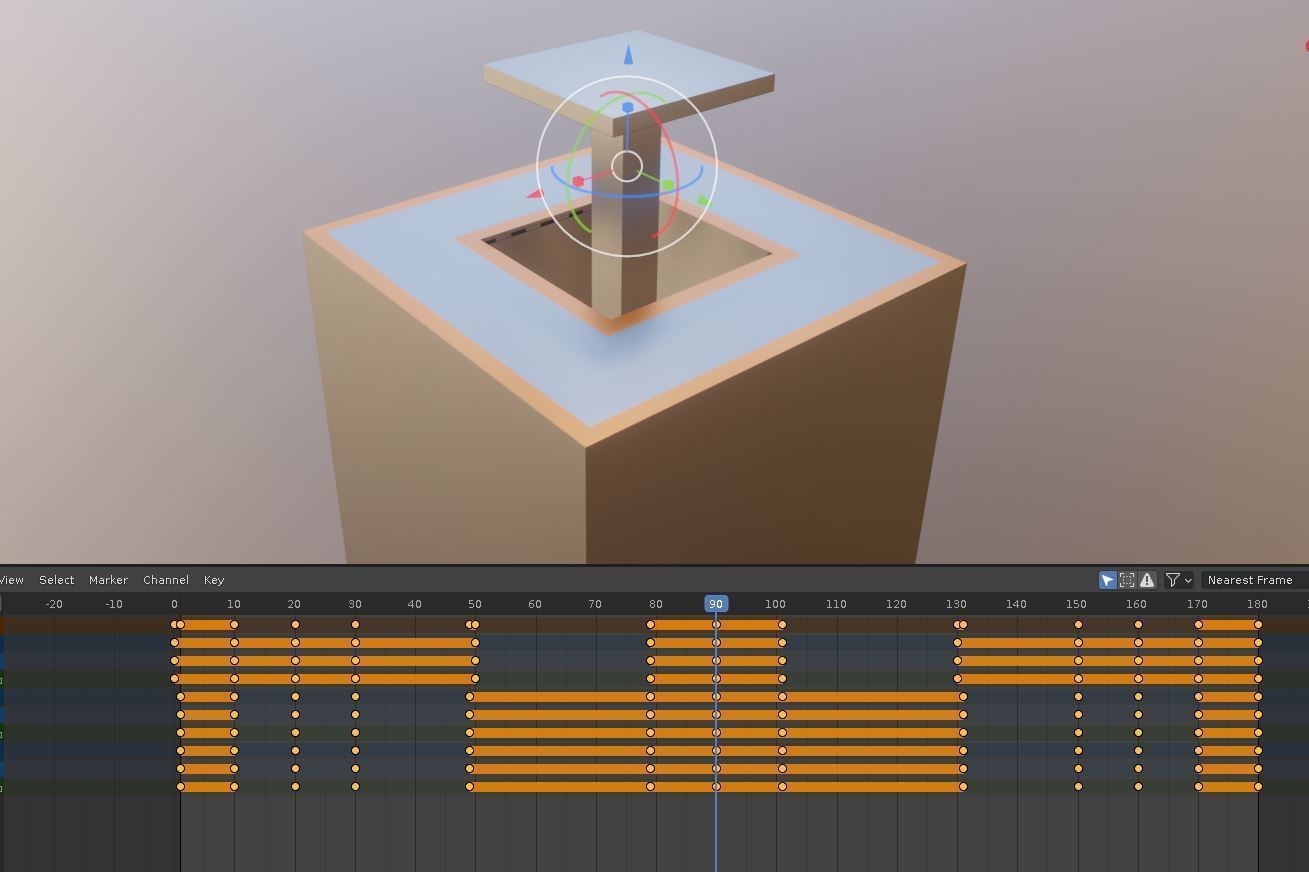Click the red X-axis scale cube handle

point(578,181)
